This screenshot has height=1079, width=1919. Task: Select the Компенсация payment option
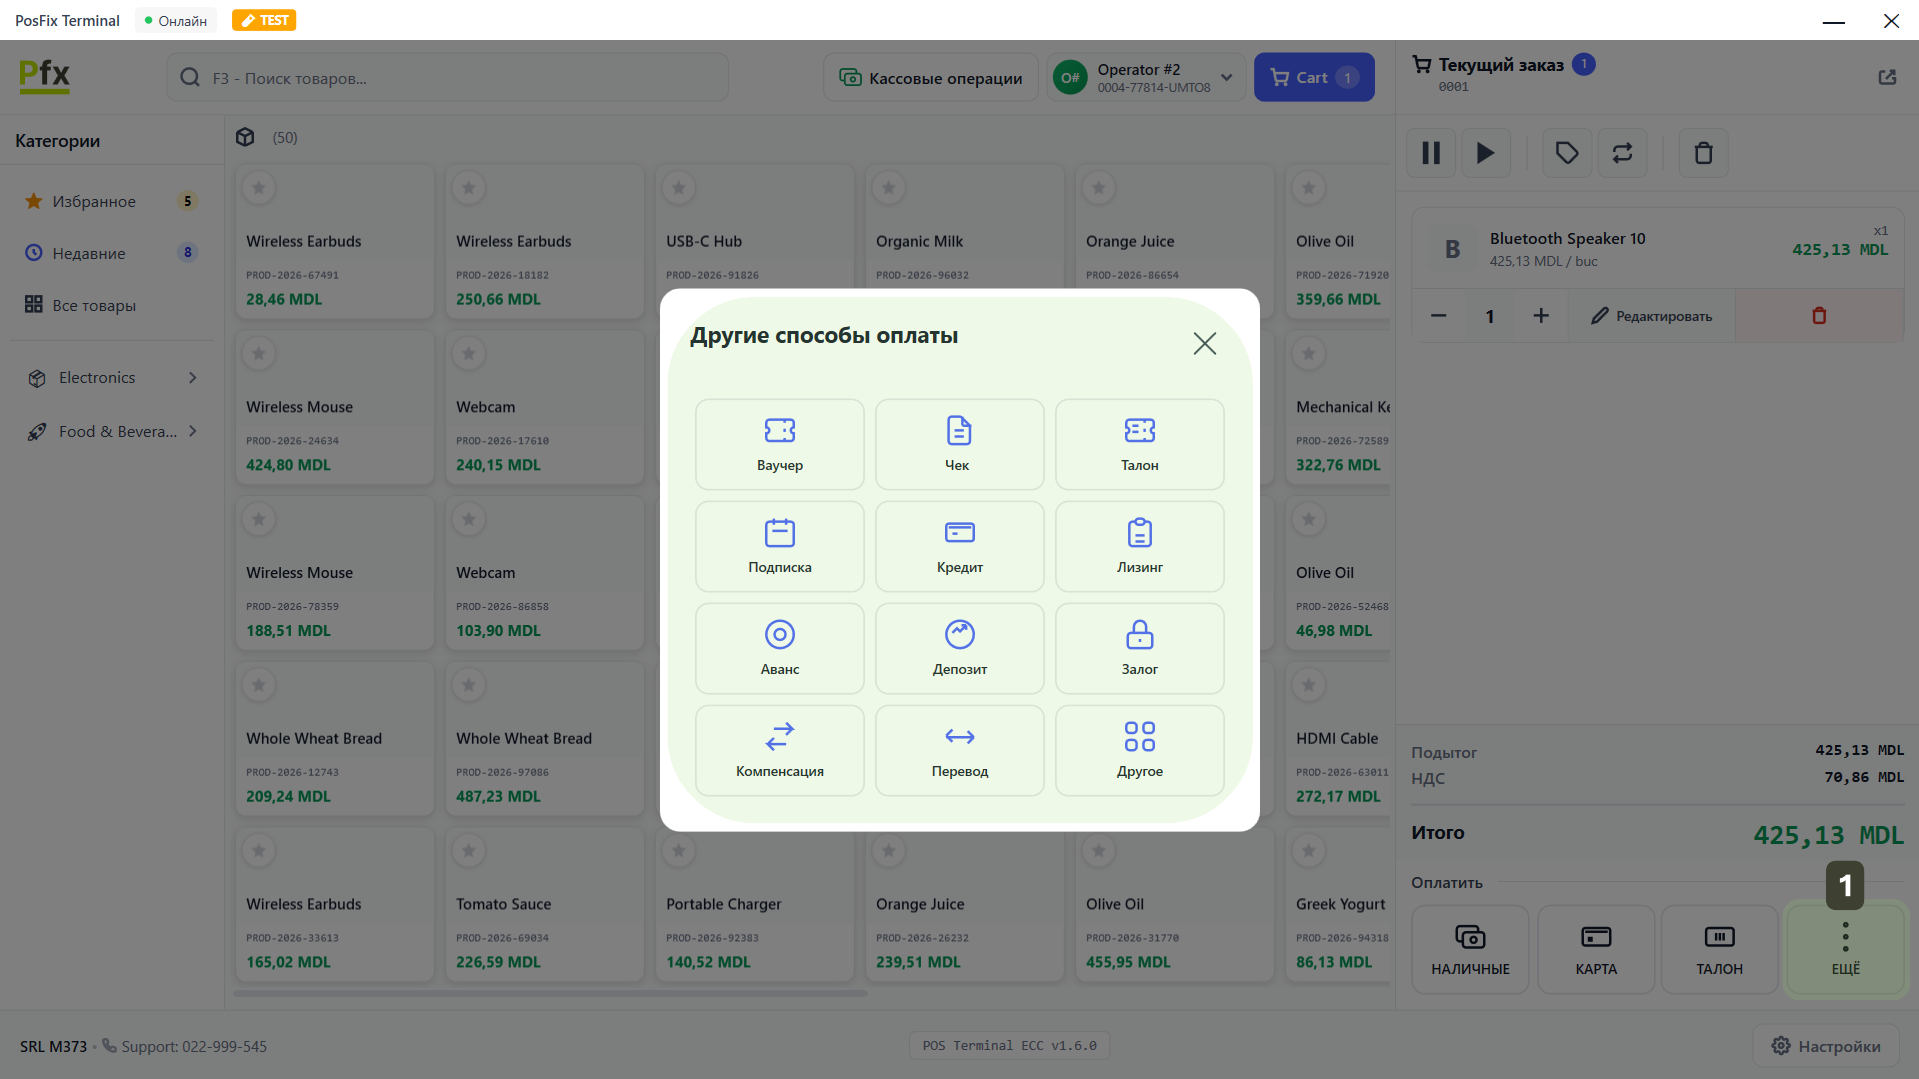point(779,750)
